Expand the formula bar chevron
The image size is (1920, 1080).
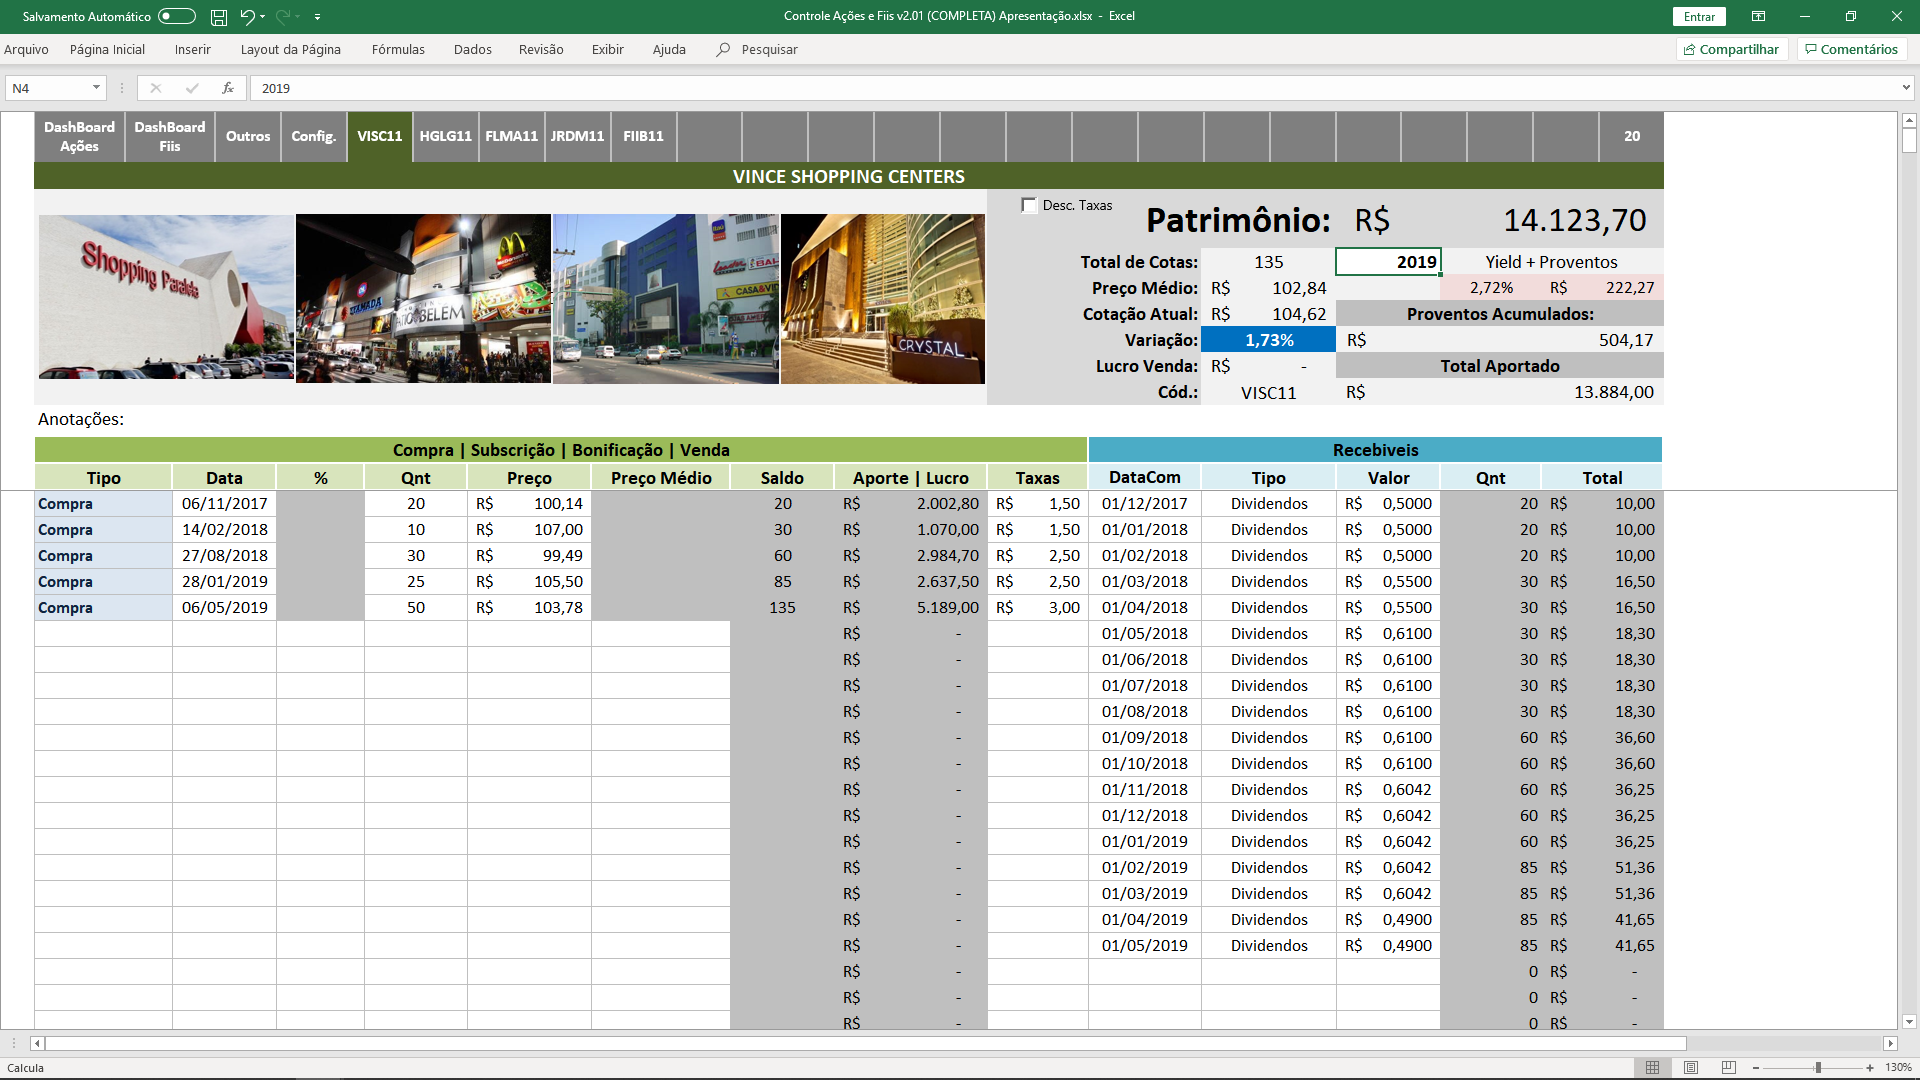(1906, 88)
